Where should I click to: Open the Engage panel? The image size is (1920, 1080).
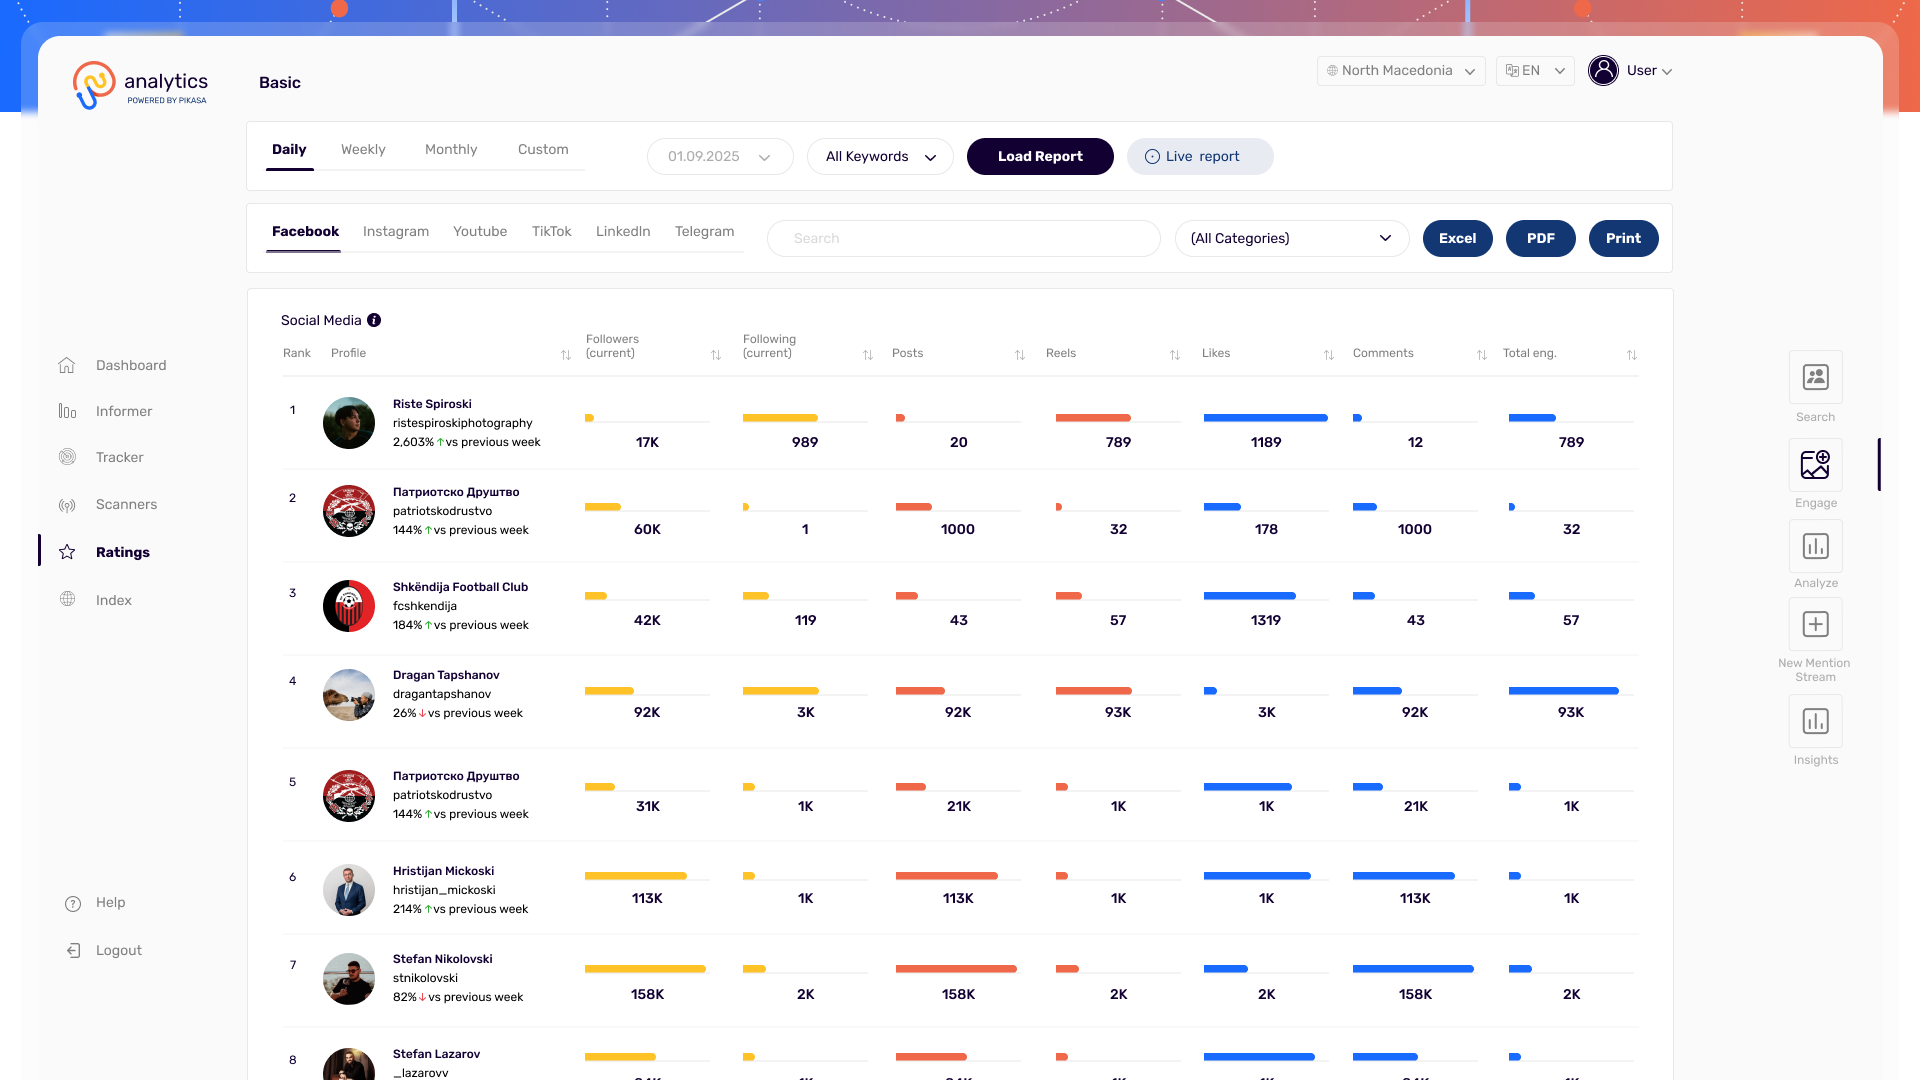point(1815,465)
